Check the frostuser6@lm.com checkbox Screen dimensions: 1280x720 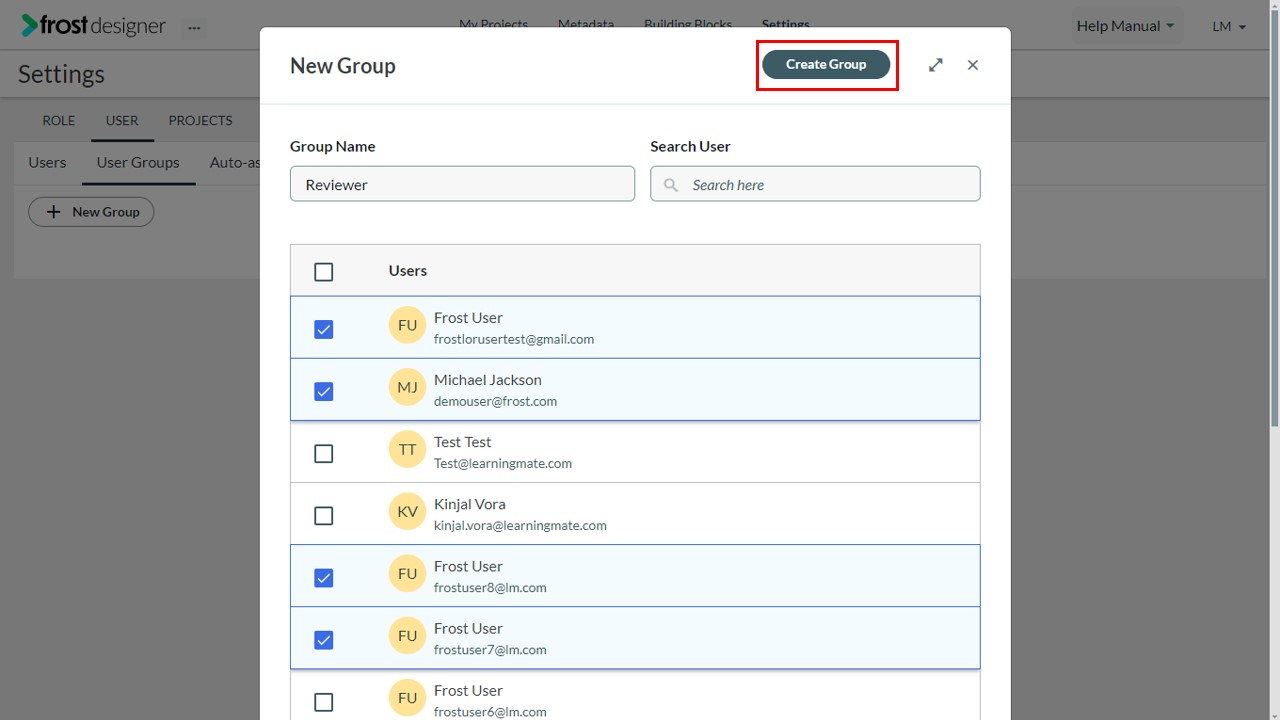coord(324,702)
